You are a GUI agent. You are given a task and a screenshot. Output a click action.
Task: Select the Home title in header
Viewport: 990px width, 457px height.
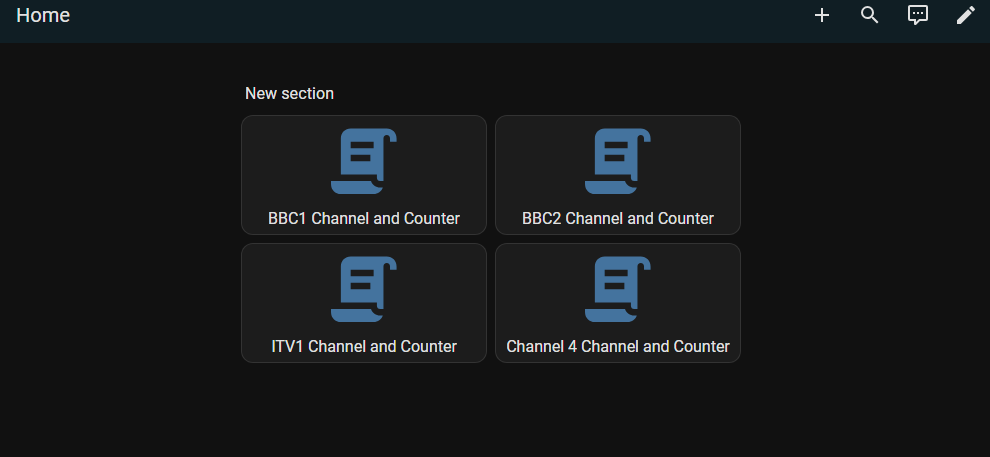[43, 15]
